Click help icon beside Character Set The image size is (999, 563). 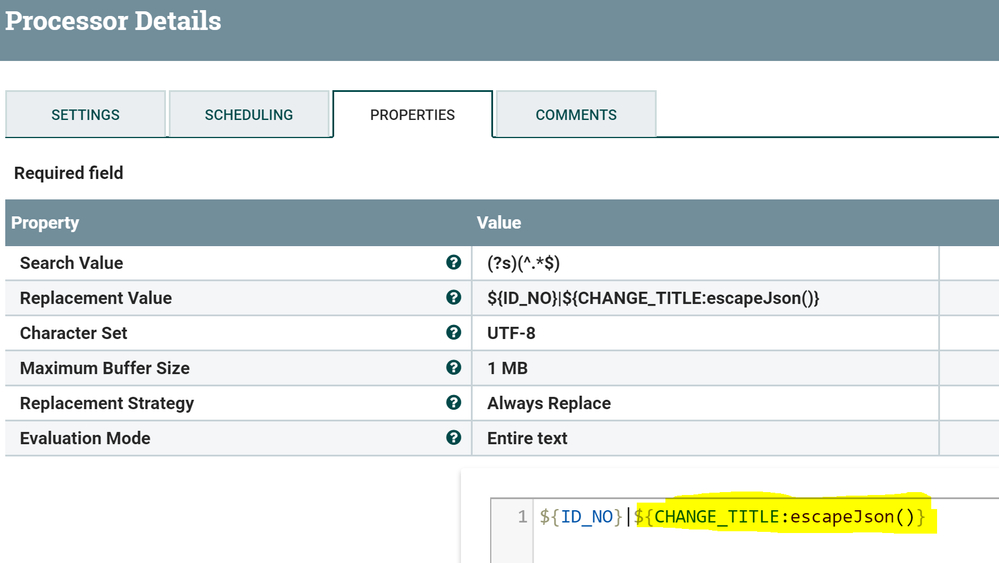[x=453, y=333]
